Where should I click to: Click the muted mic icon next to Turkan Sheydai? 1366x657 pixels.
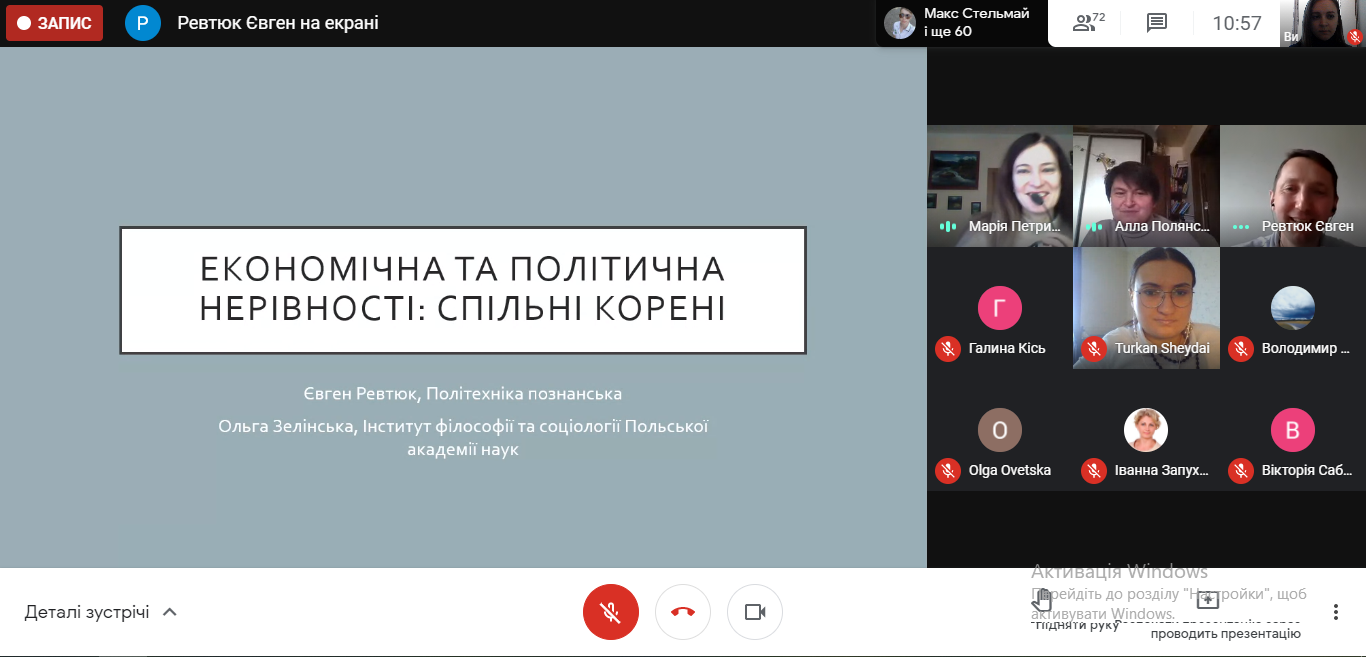pos(1094,349)
